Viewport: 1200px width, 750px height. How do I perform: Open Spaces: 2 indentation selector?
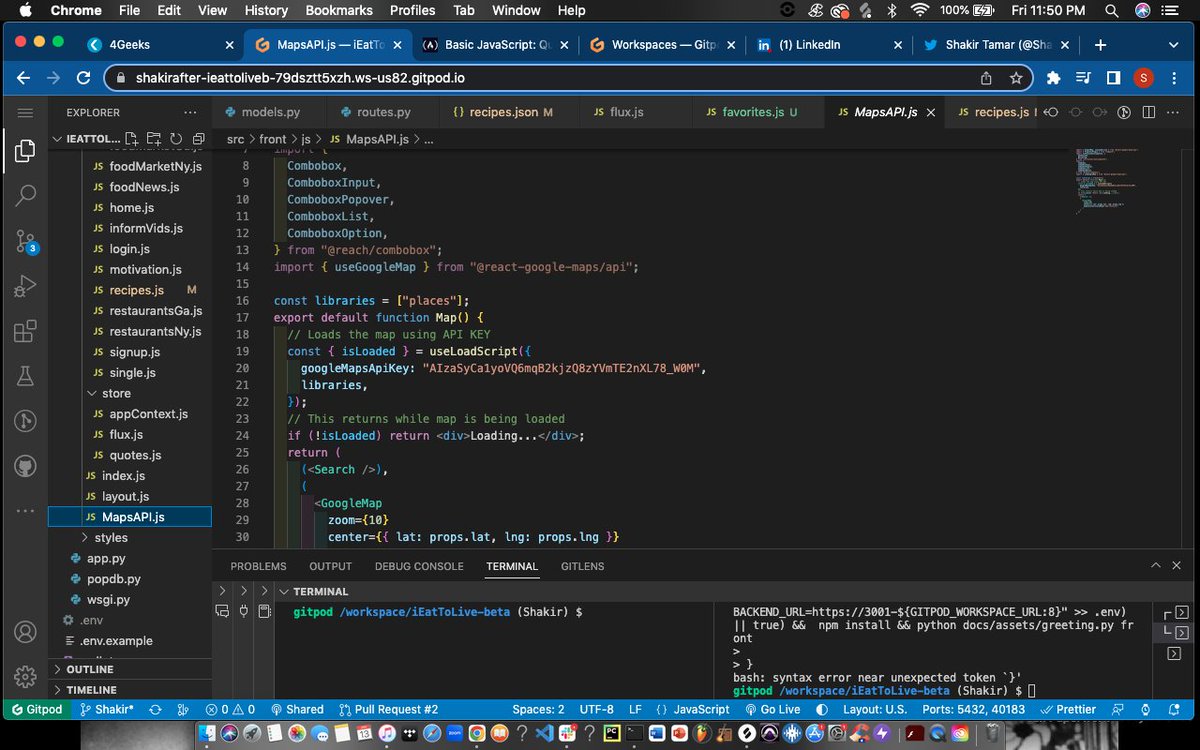pos(538,709)
